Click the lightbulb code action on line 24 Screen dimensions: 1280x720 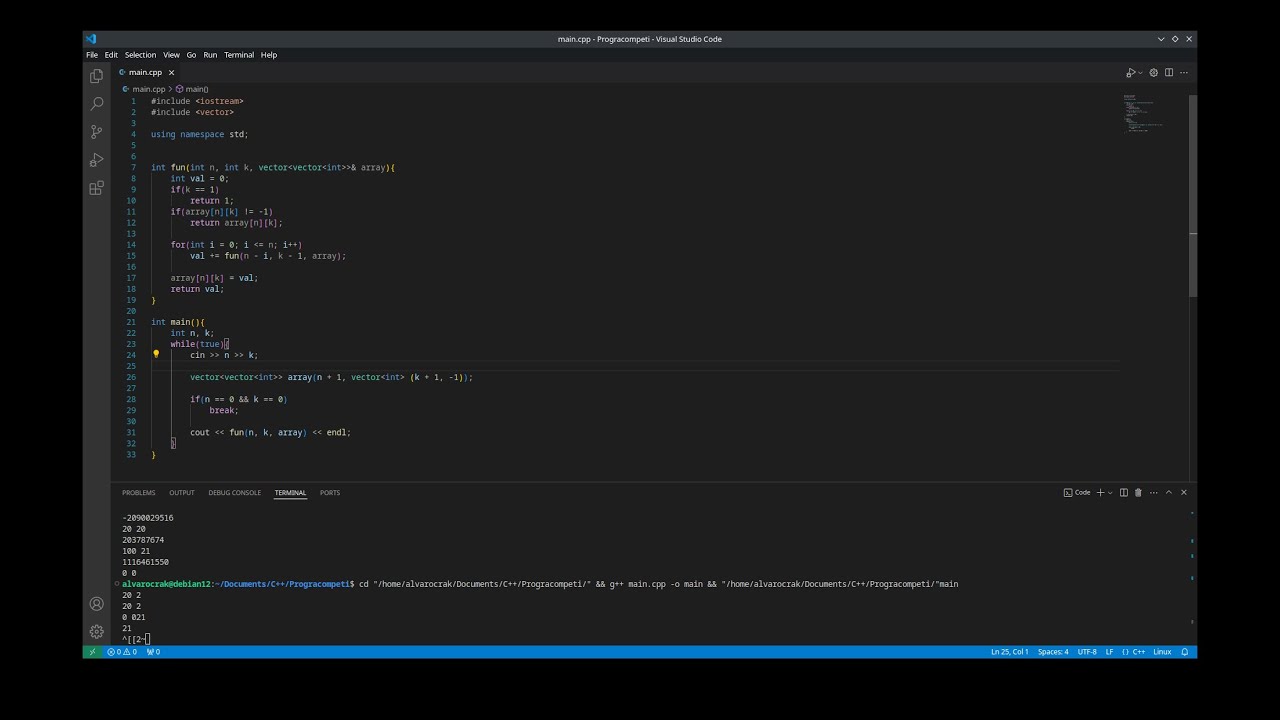click(x=156, y=354)
